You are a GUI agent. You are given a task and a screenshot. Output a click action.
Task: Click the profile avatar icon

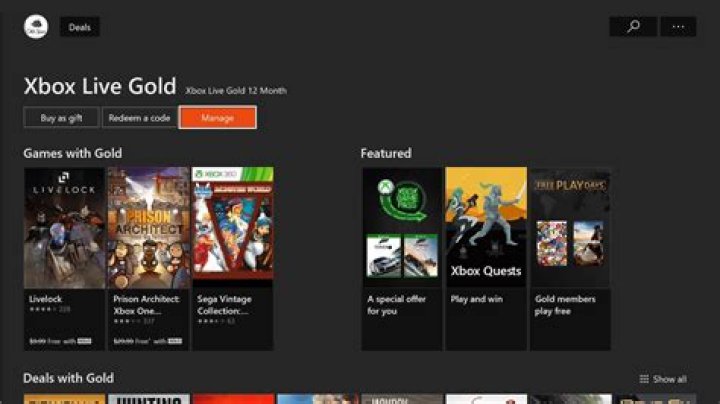[36, 27]
